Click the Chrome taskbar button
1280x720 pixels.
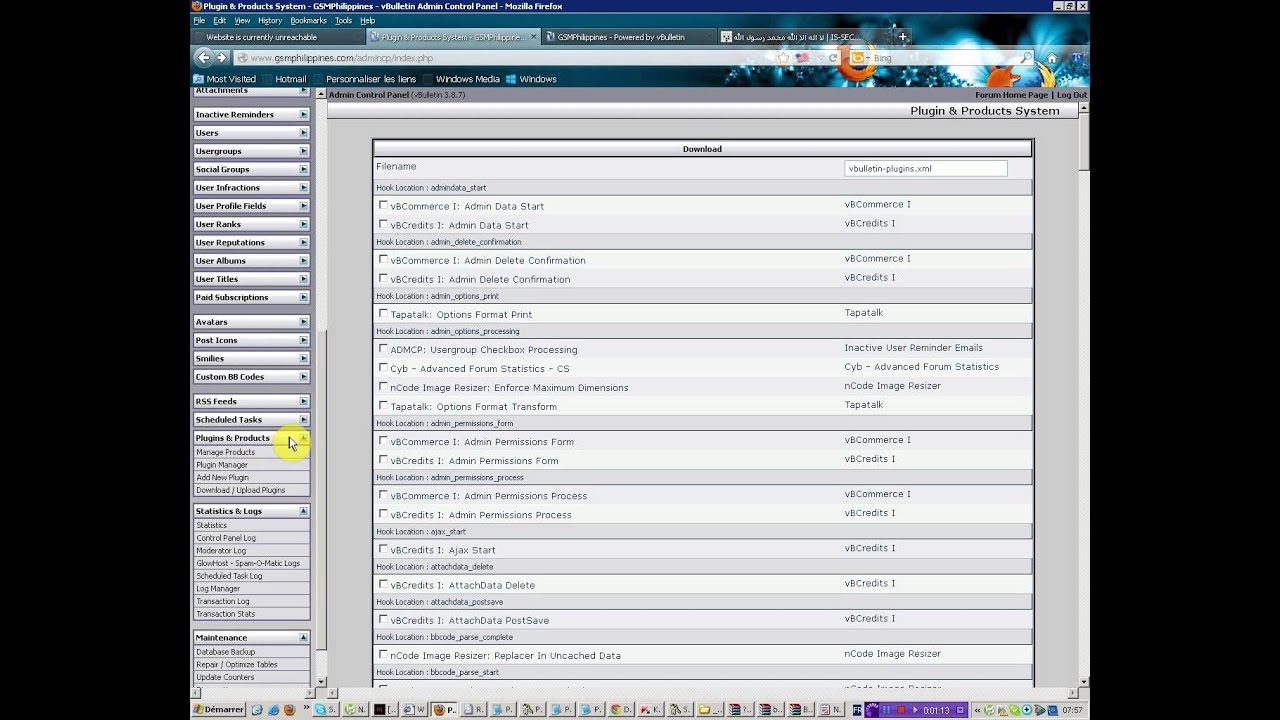[621, 710]
